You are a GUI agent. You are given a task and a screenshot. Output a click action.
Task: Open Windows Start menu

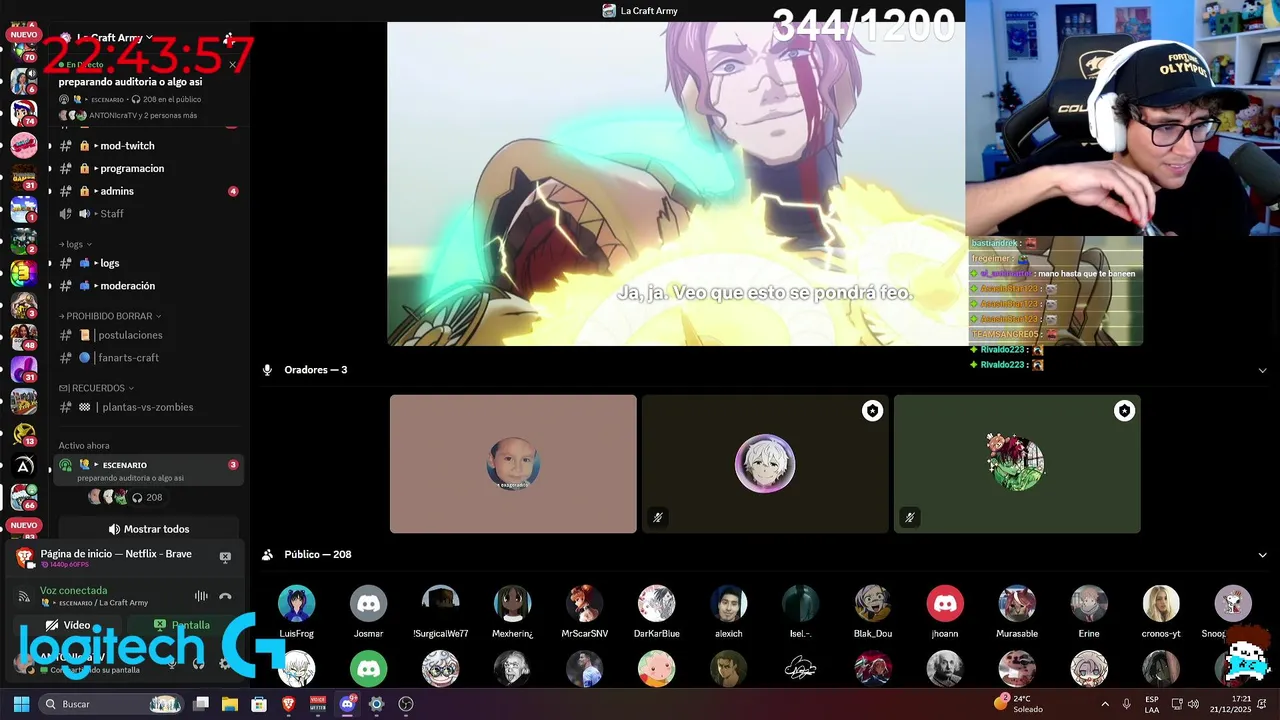[21, 704]
